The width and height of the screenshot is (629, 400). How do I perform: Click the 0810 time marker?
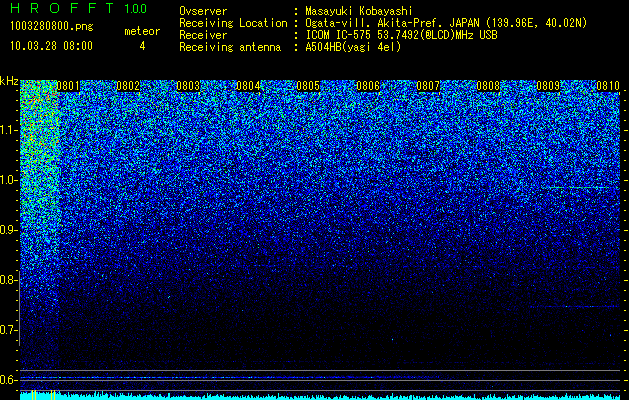[x=608, y=86]
